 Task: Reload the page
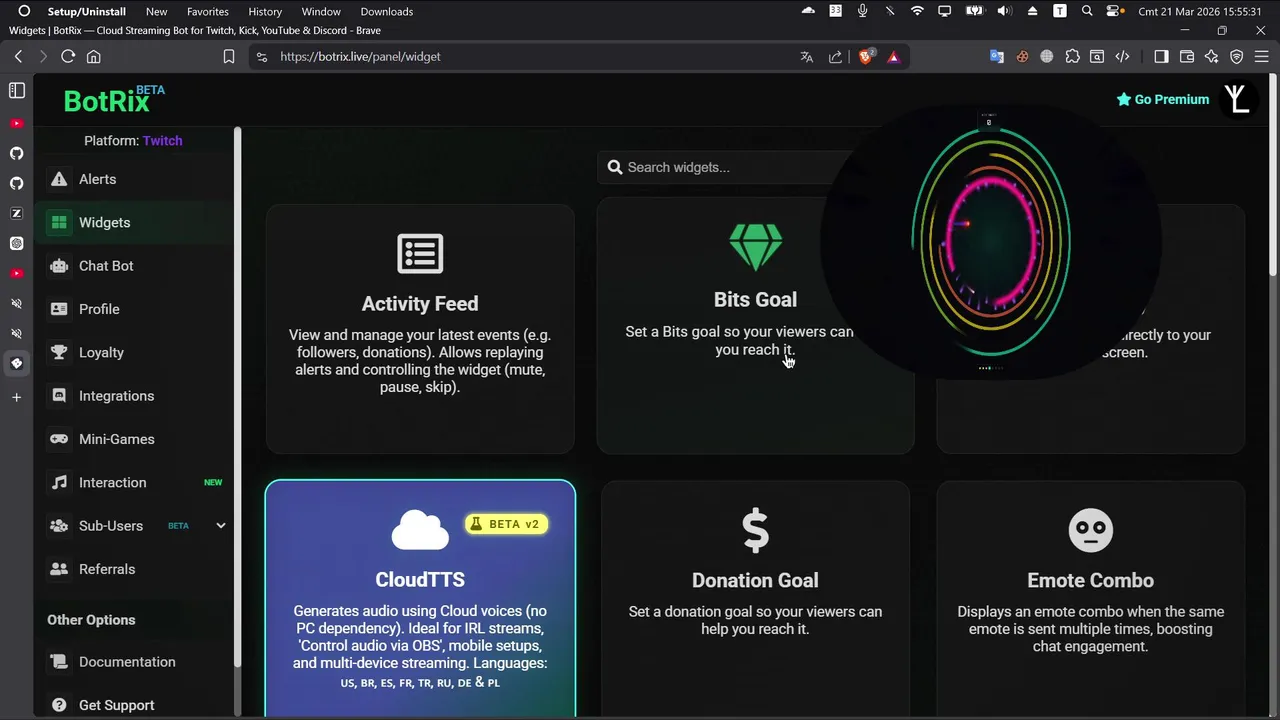pos(68,57)
